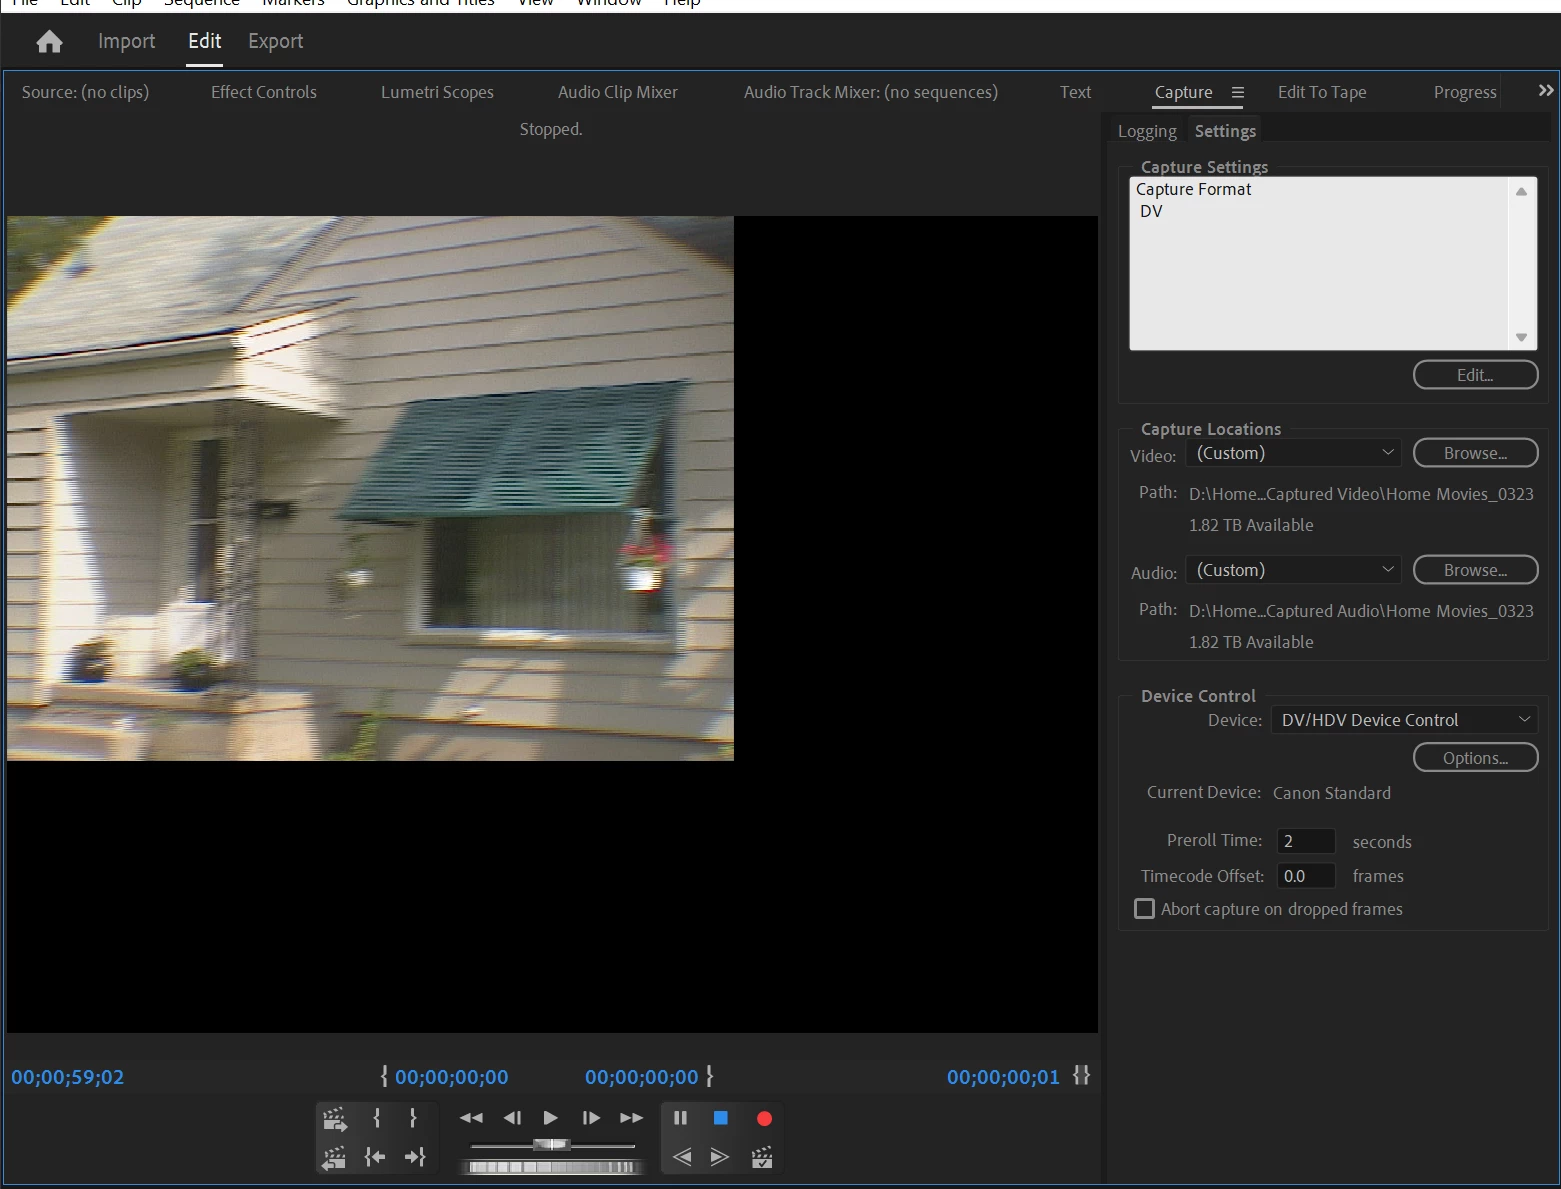Fast forward the tape
The width and height of the screenshot is (1561, 1189).
pos(631,1118)
